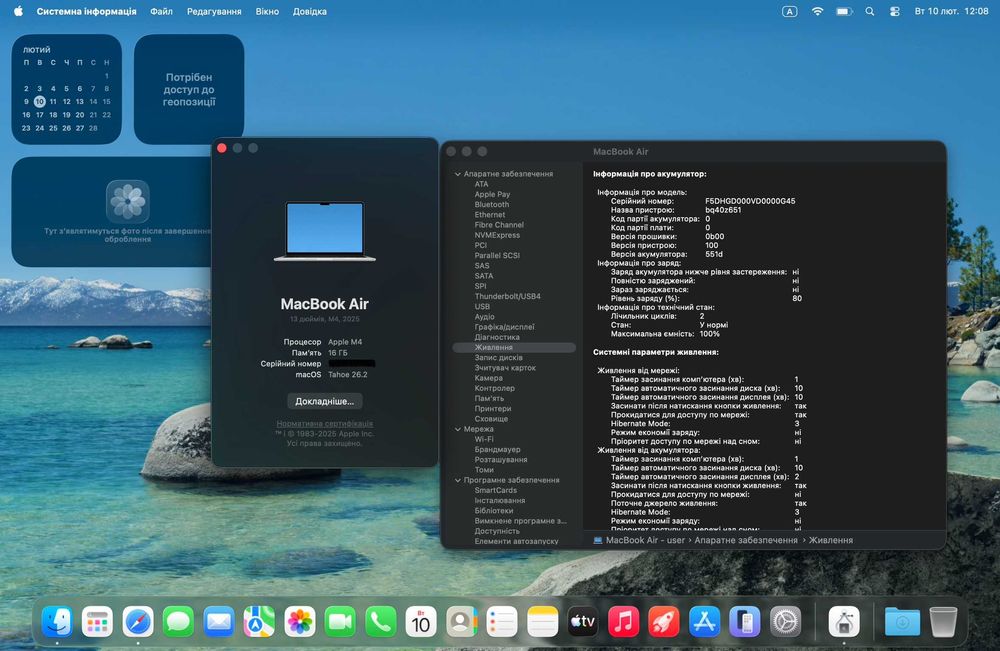This screenshot has height=651, width=1000.
Task: Open the Нормативна сертифікація link
Action: [324, 424]
